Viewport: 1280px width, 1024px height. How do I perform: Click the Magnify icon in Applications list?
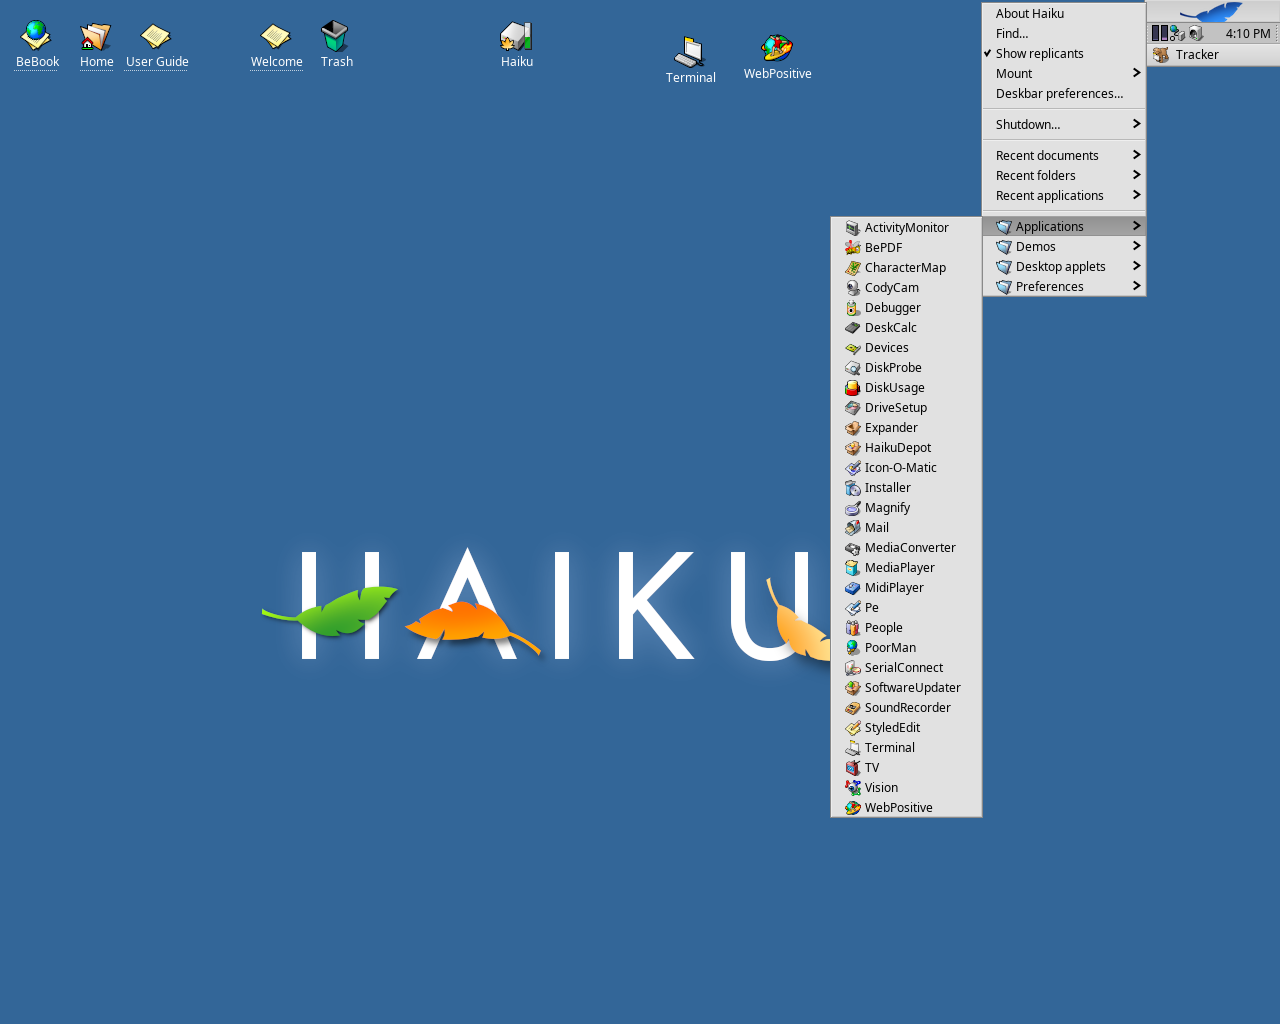[x=853, y=508]
